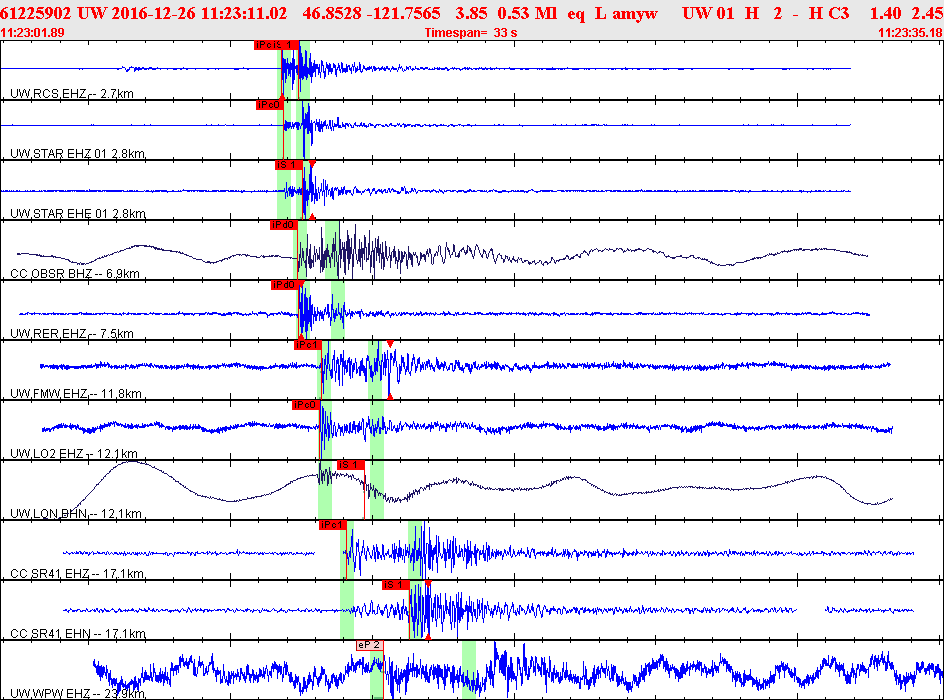The height and width of the screenshot is (700, 944).
Task: Click the CC.SR41.EHZ 17.1km station label
Action: point(77,574)
